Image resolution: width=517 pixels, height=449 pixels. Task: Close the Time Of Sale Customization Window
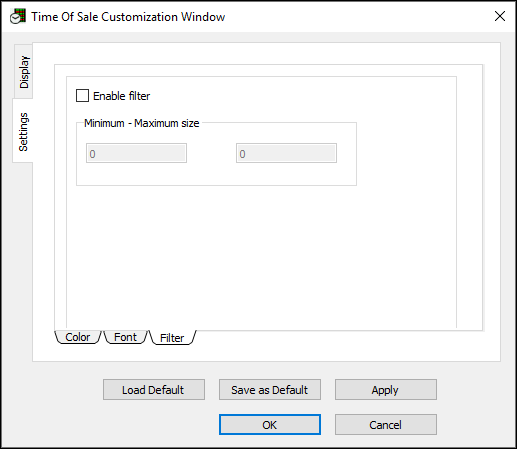coord(500,16)
